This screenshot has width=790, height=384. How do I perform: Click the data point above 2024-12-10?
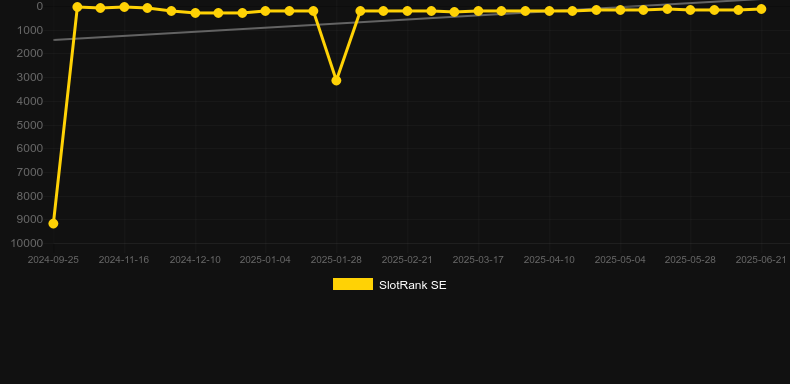point(195,13)
